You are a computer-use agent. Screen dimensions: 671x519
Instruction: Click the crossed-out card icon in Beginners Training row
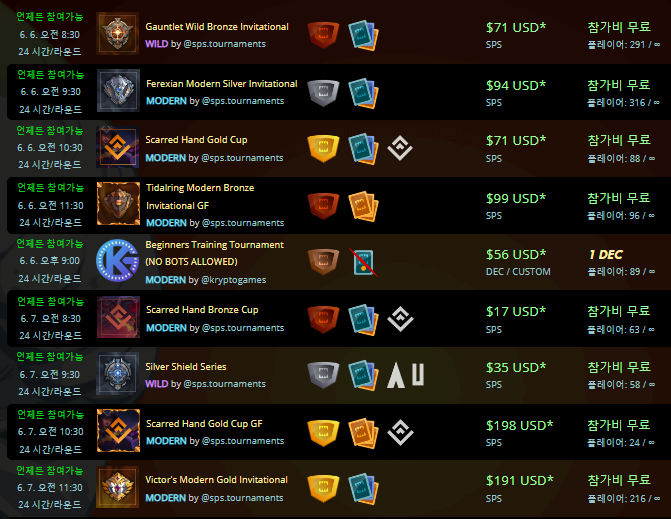pos(363,262)
